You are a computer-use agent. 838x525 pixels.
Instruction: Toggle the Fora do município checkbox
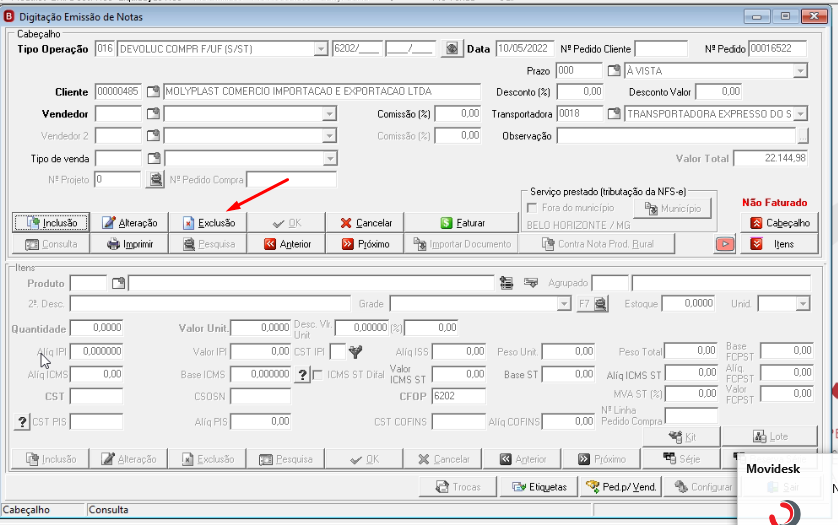pyautogui.click(x=532, y=207)
